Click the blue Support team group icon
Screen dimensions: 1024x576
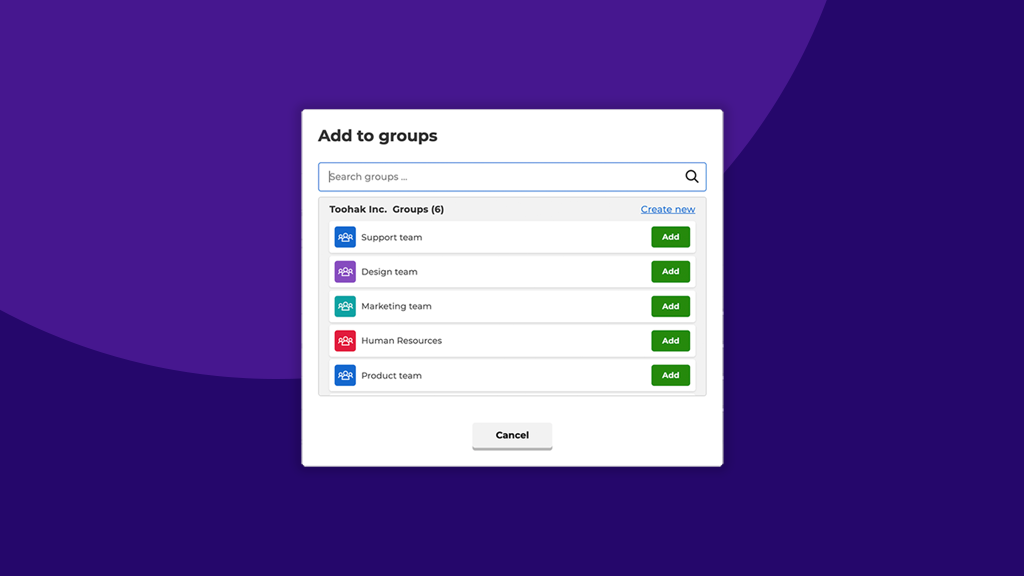click(345, 237)
